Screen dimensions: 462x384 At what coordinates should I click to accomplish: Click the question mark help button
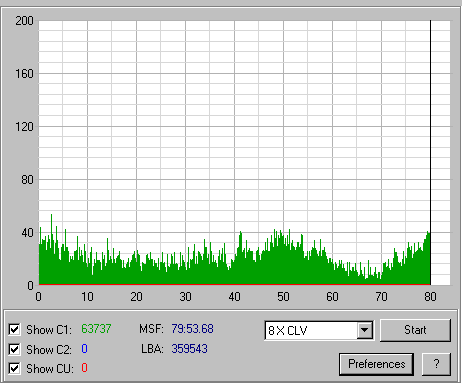pos(436,364)
